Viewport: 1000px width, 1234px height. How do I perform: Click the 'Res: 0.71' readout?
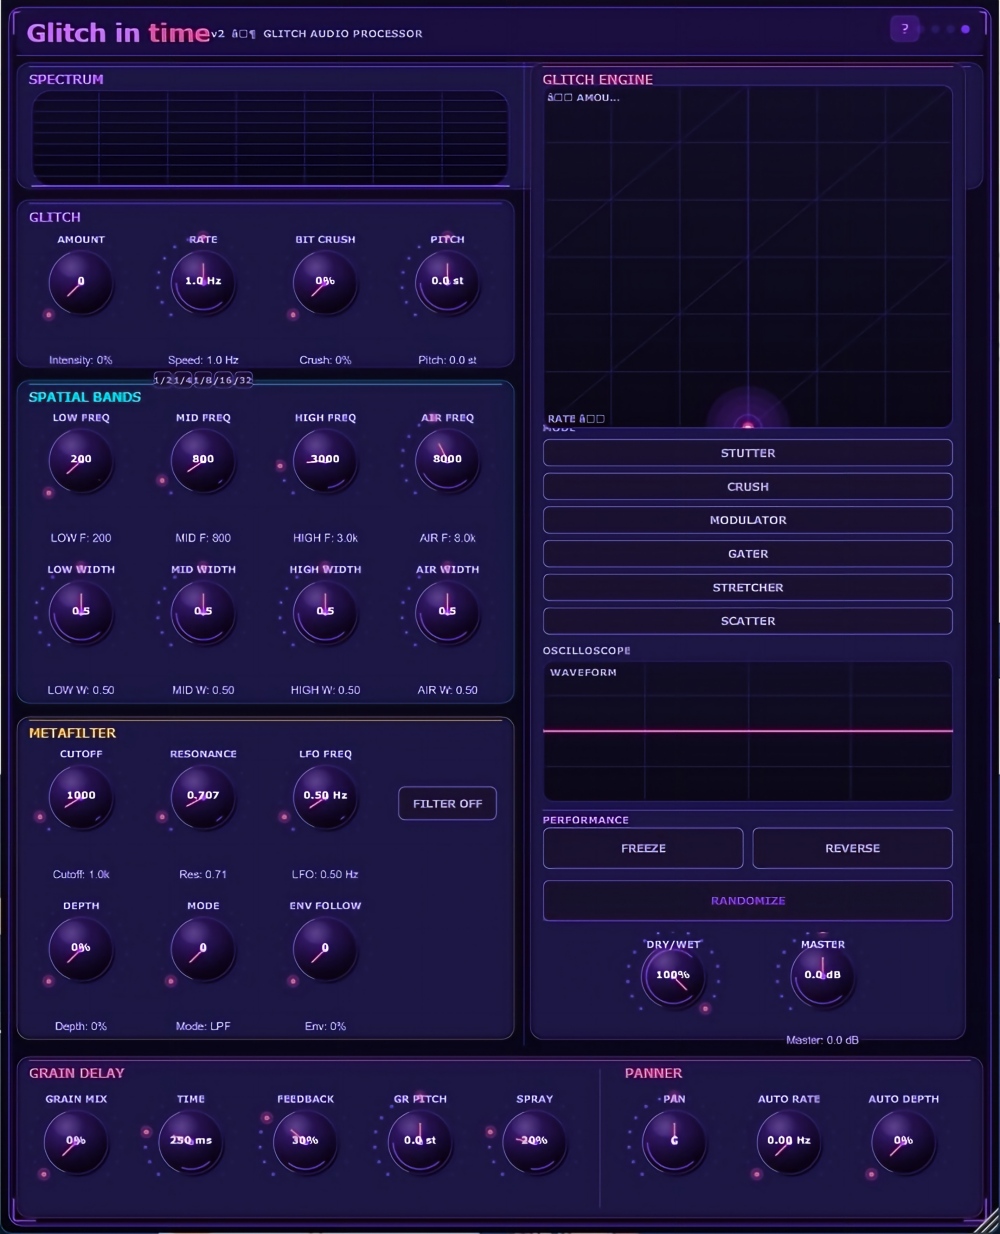(203, 875)
